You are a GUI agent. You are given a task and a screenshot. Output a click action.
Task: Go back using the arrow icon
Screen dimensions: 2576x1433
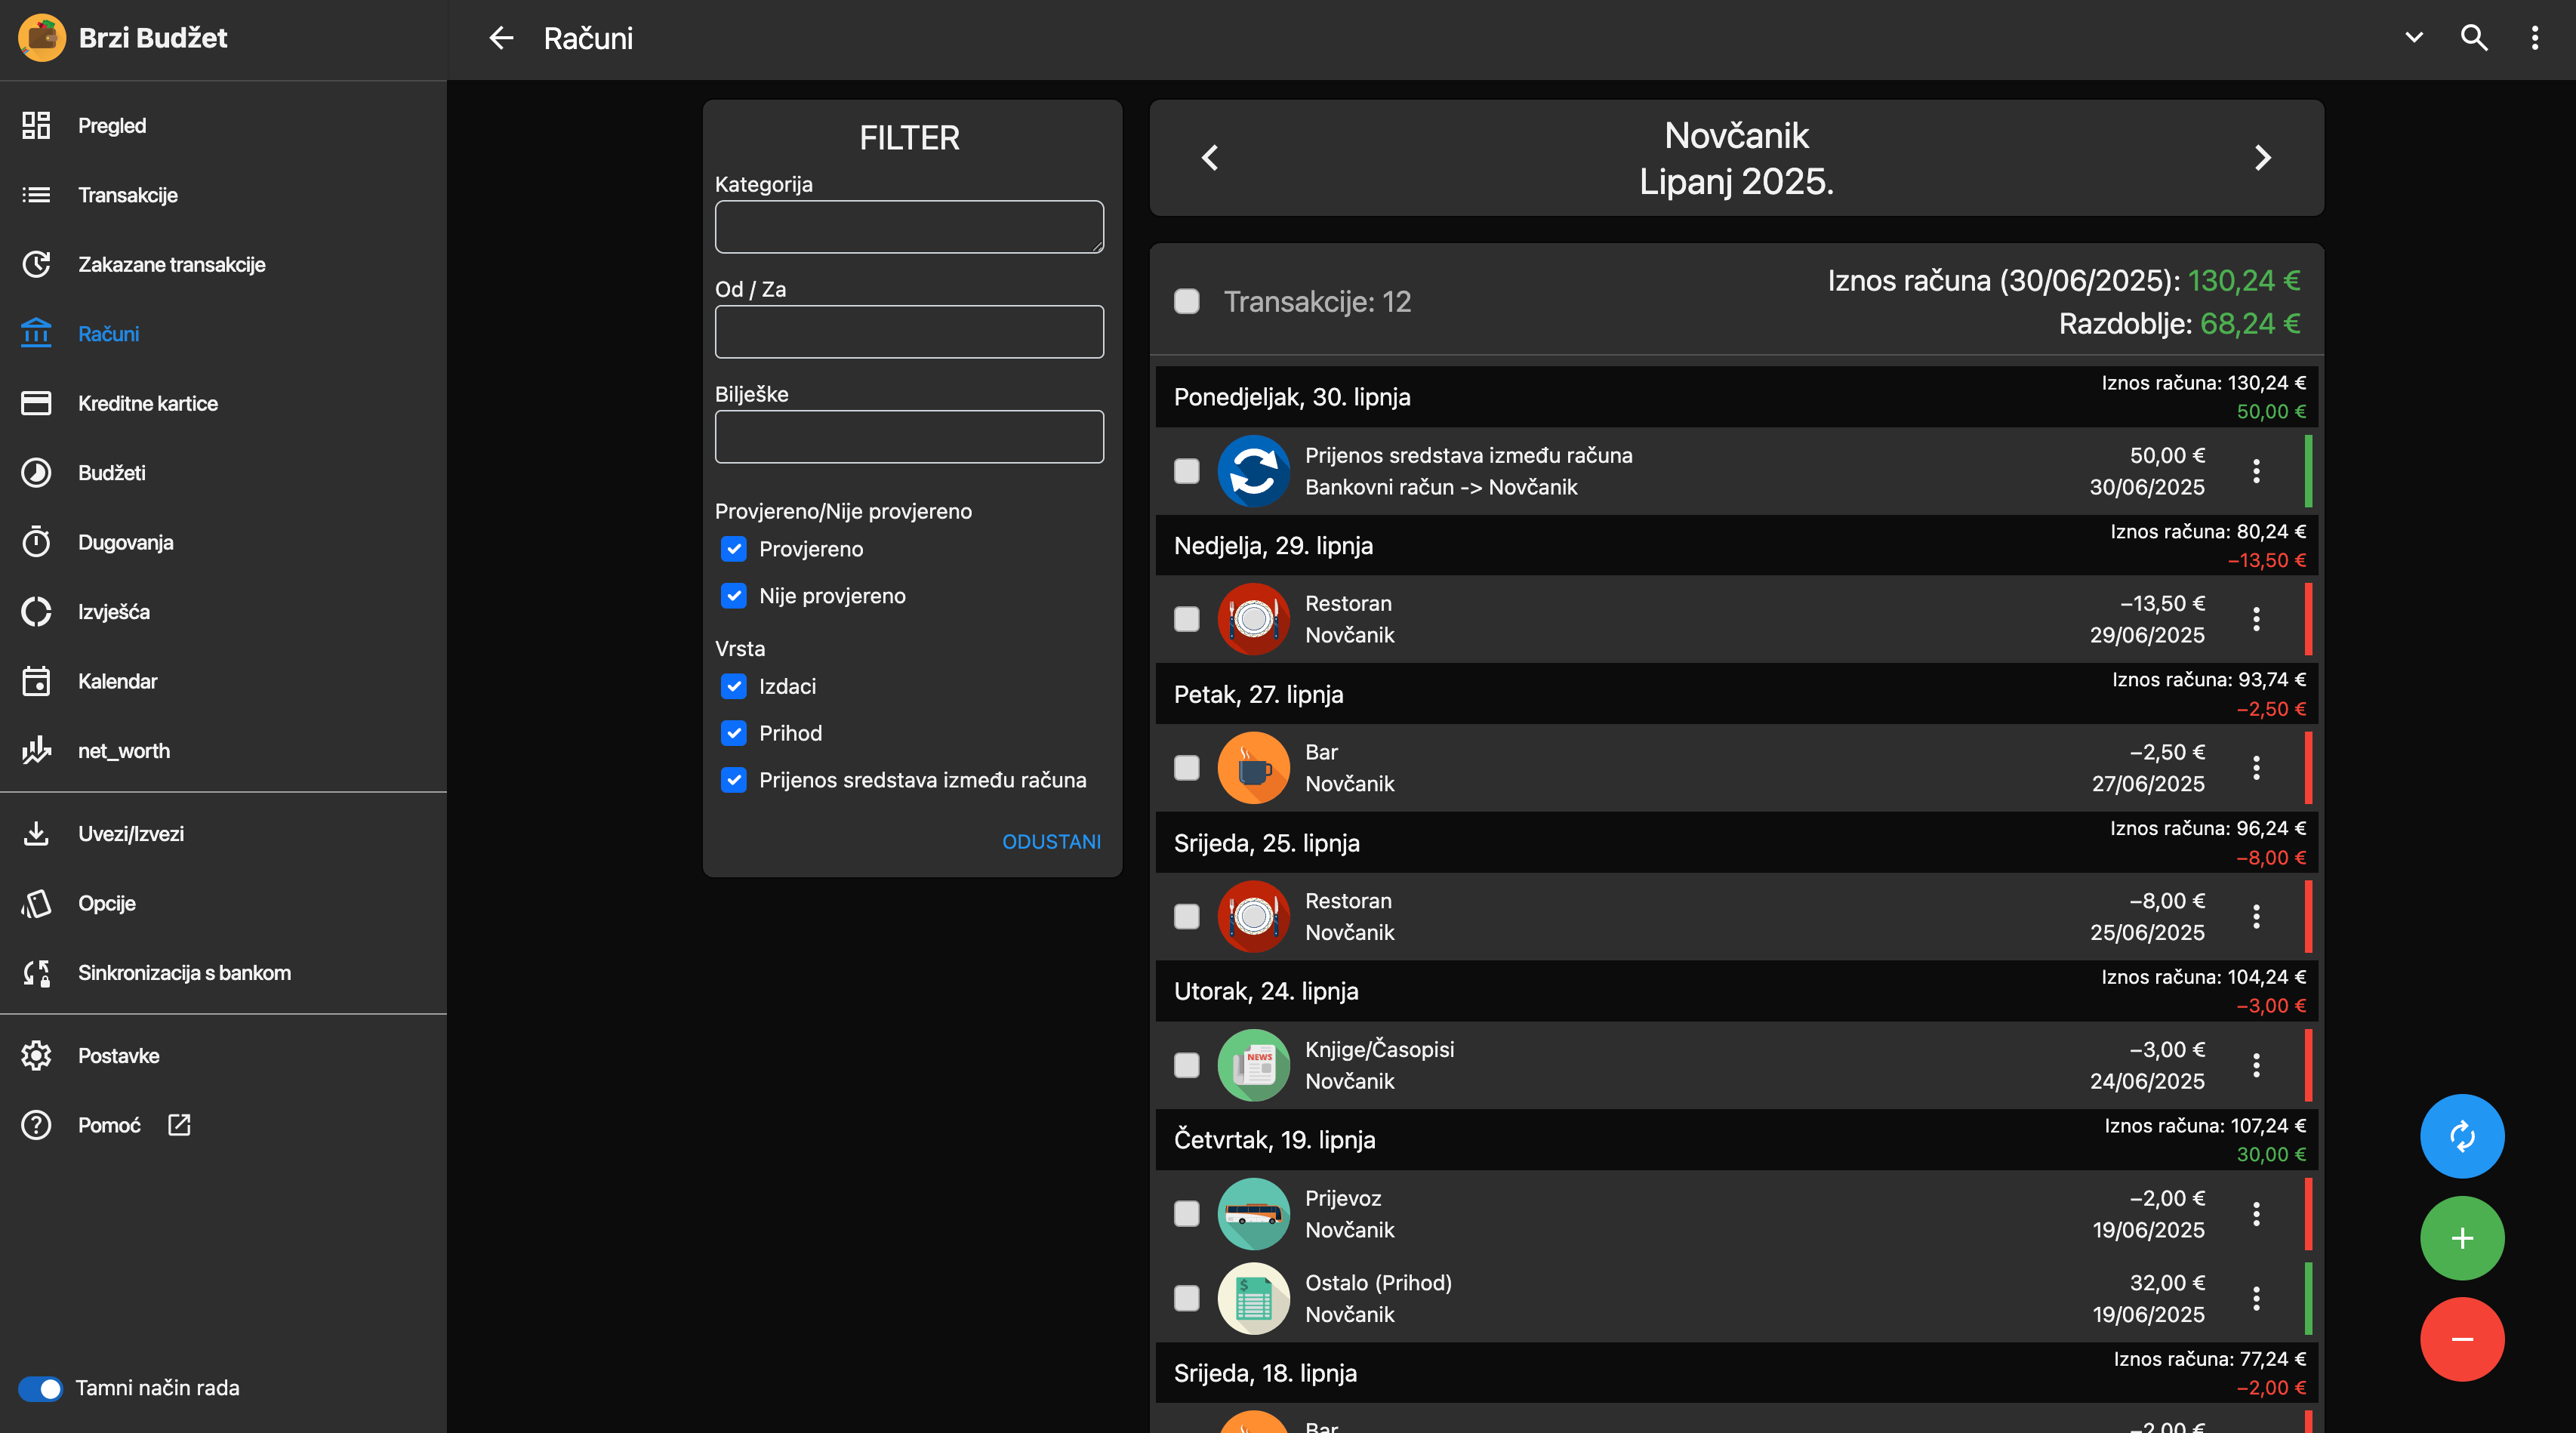point(501,38)
